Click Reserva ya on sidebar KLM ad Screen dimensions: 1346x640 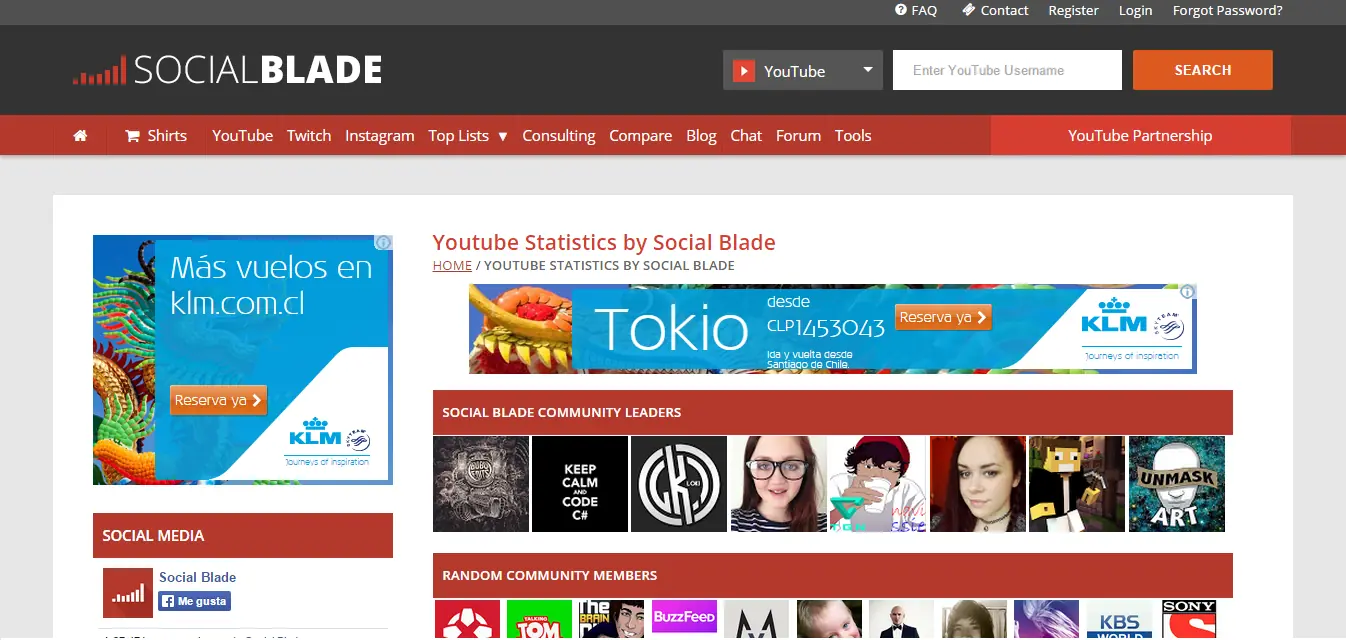click(218, 400)
